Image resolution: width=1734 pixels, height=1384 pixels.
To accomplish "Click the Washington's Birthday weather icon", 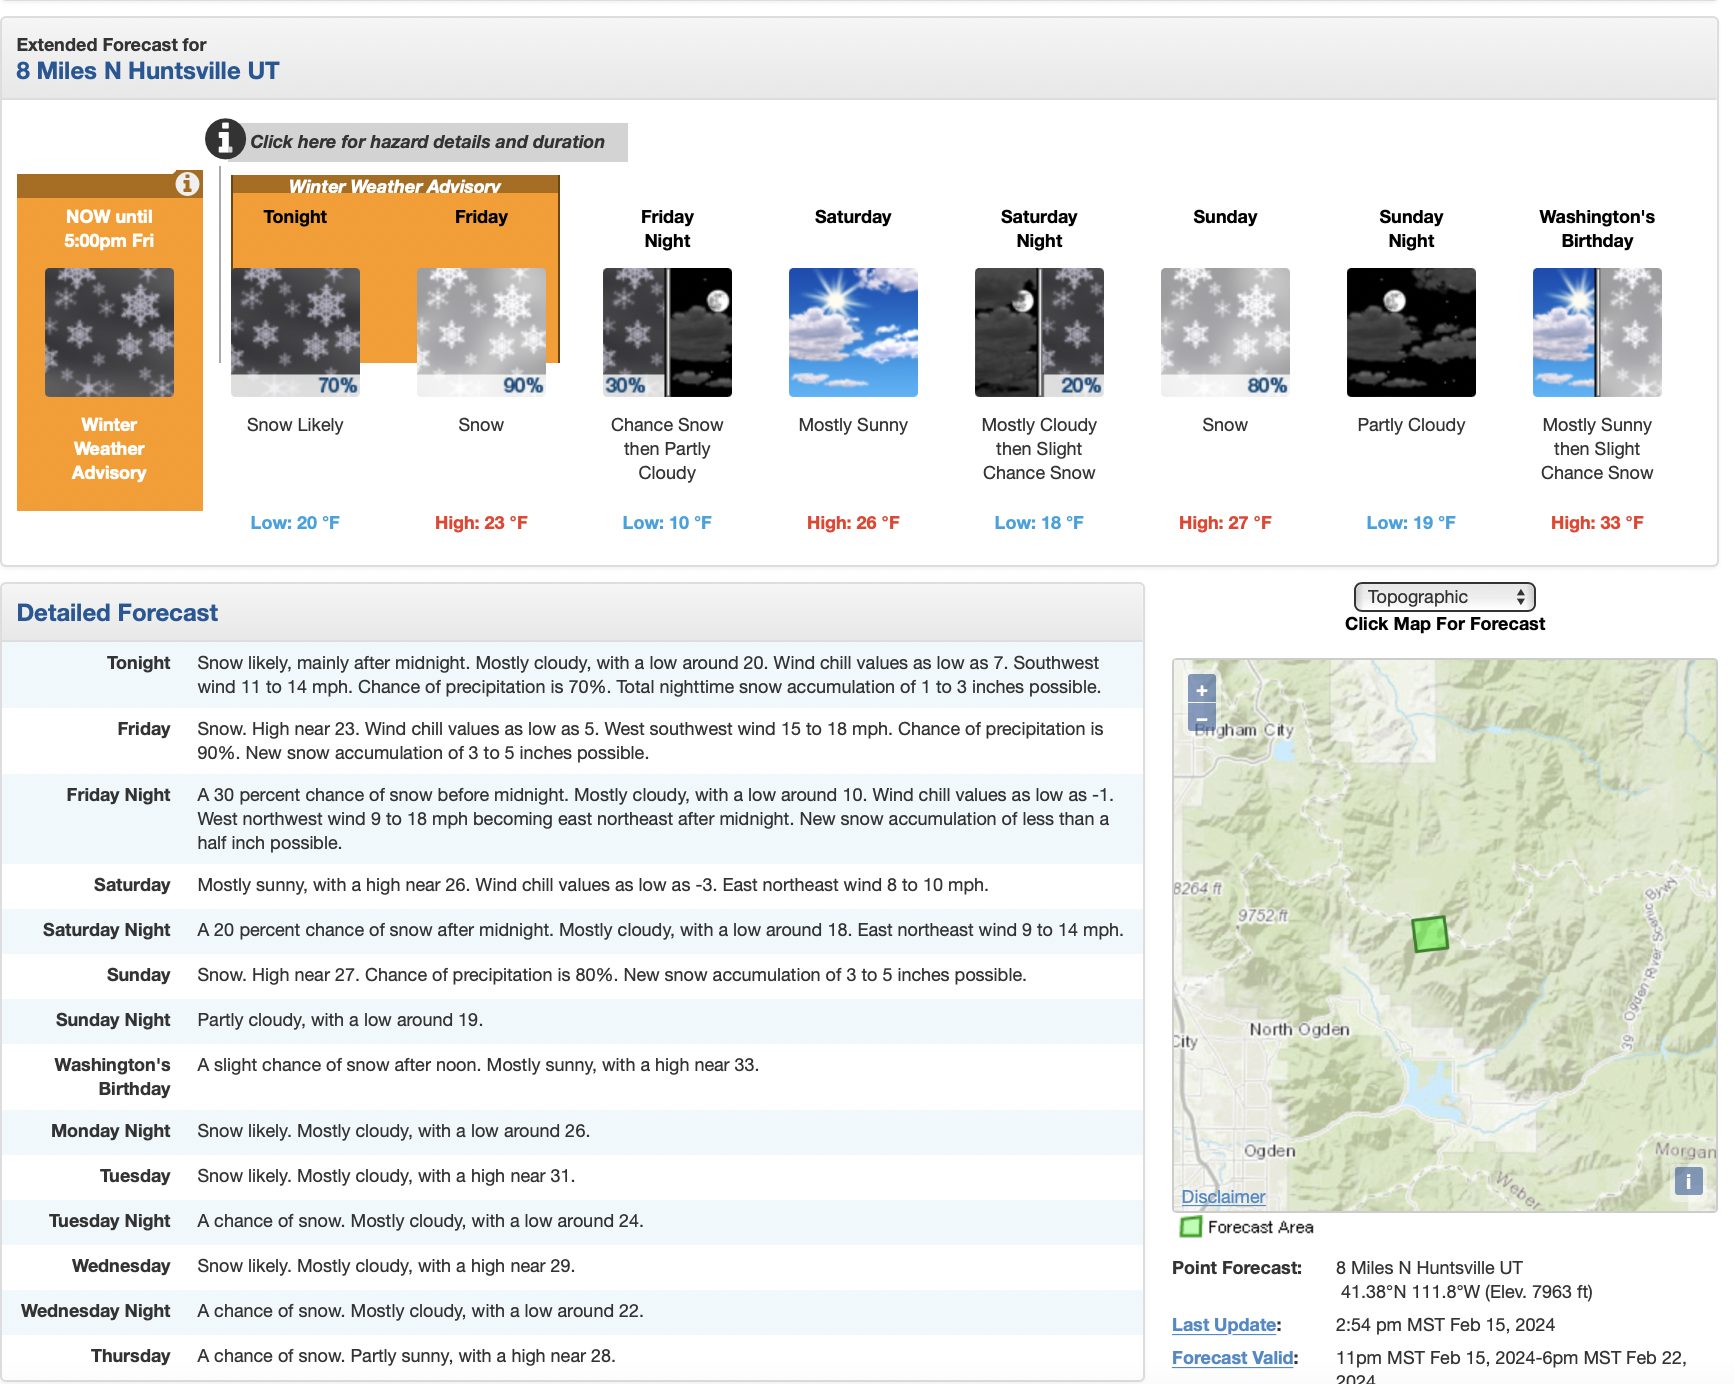I will (x=1597, y=332).
